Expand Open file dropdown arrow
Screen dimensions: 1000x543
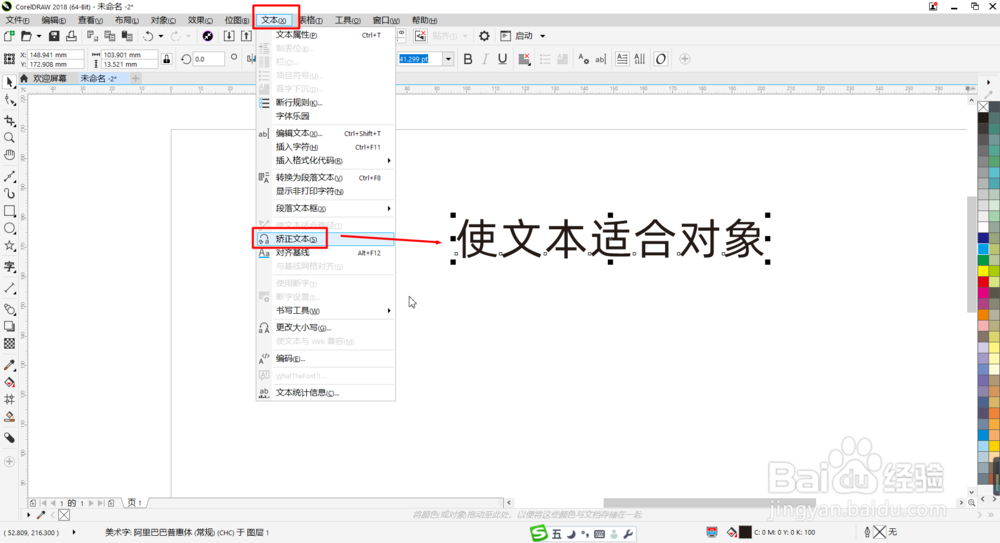38,36
